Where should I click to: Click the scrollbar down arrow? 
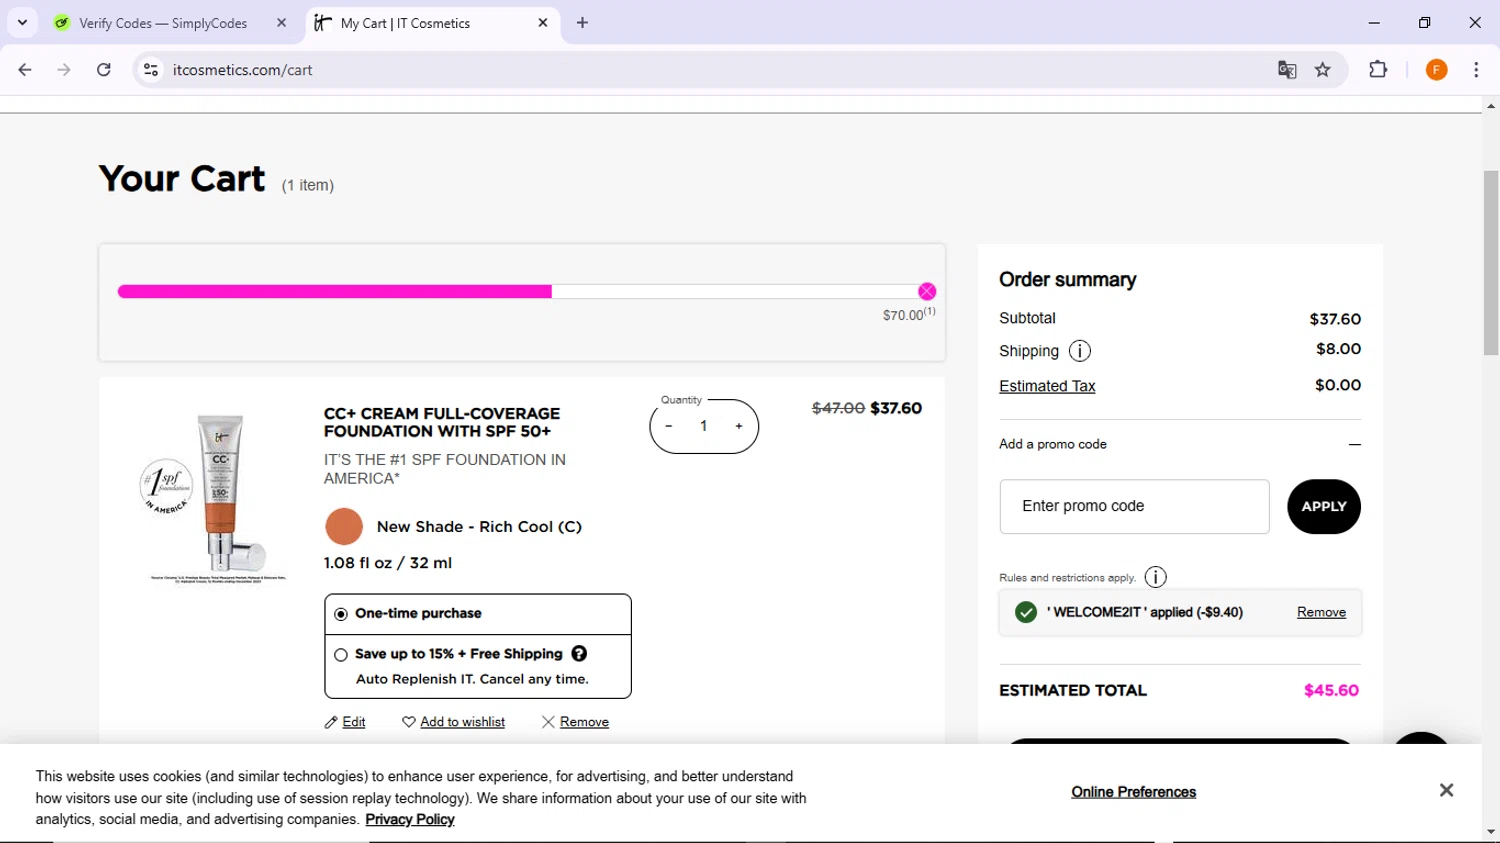1491,833
